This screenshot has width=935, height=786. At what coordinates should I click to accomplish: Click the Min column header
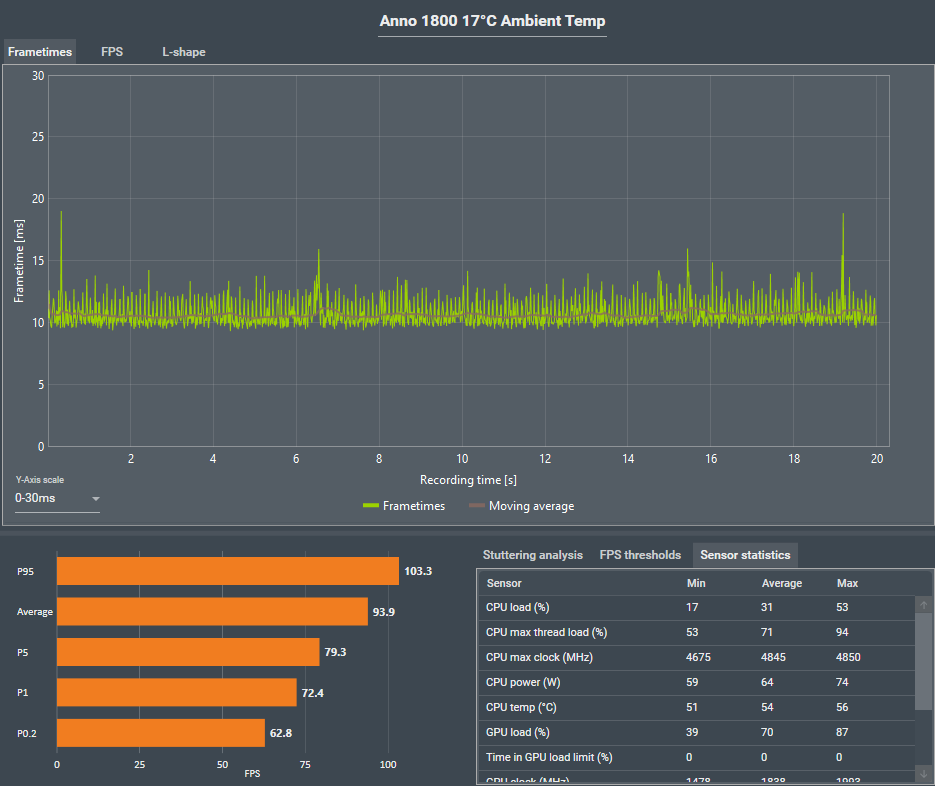click(x=696, y=583)
